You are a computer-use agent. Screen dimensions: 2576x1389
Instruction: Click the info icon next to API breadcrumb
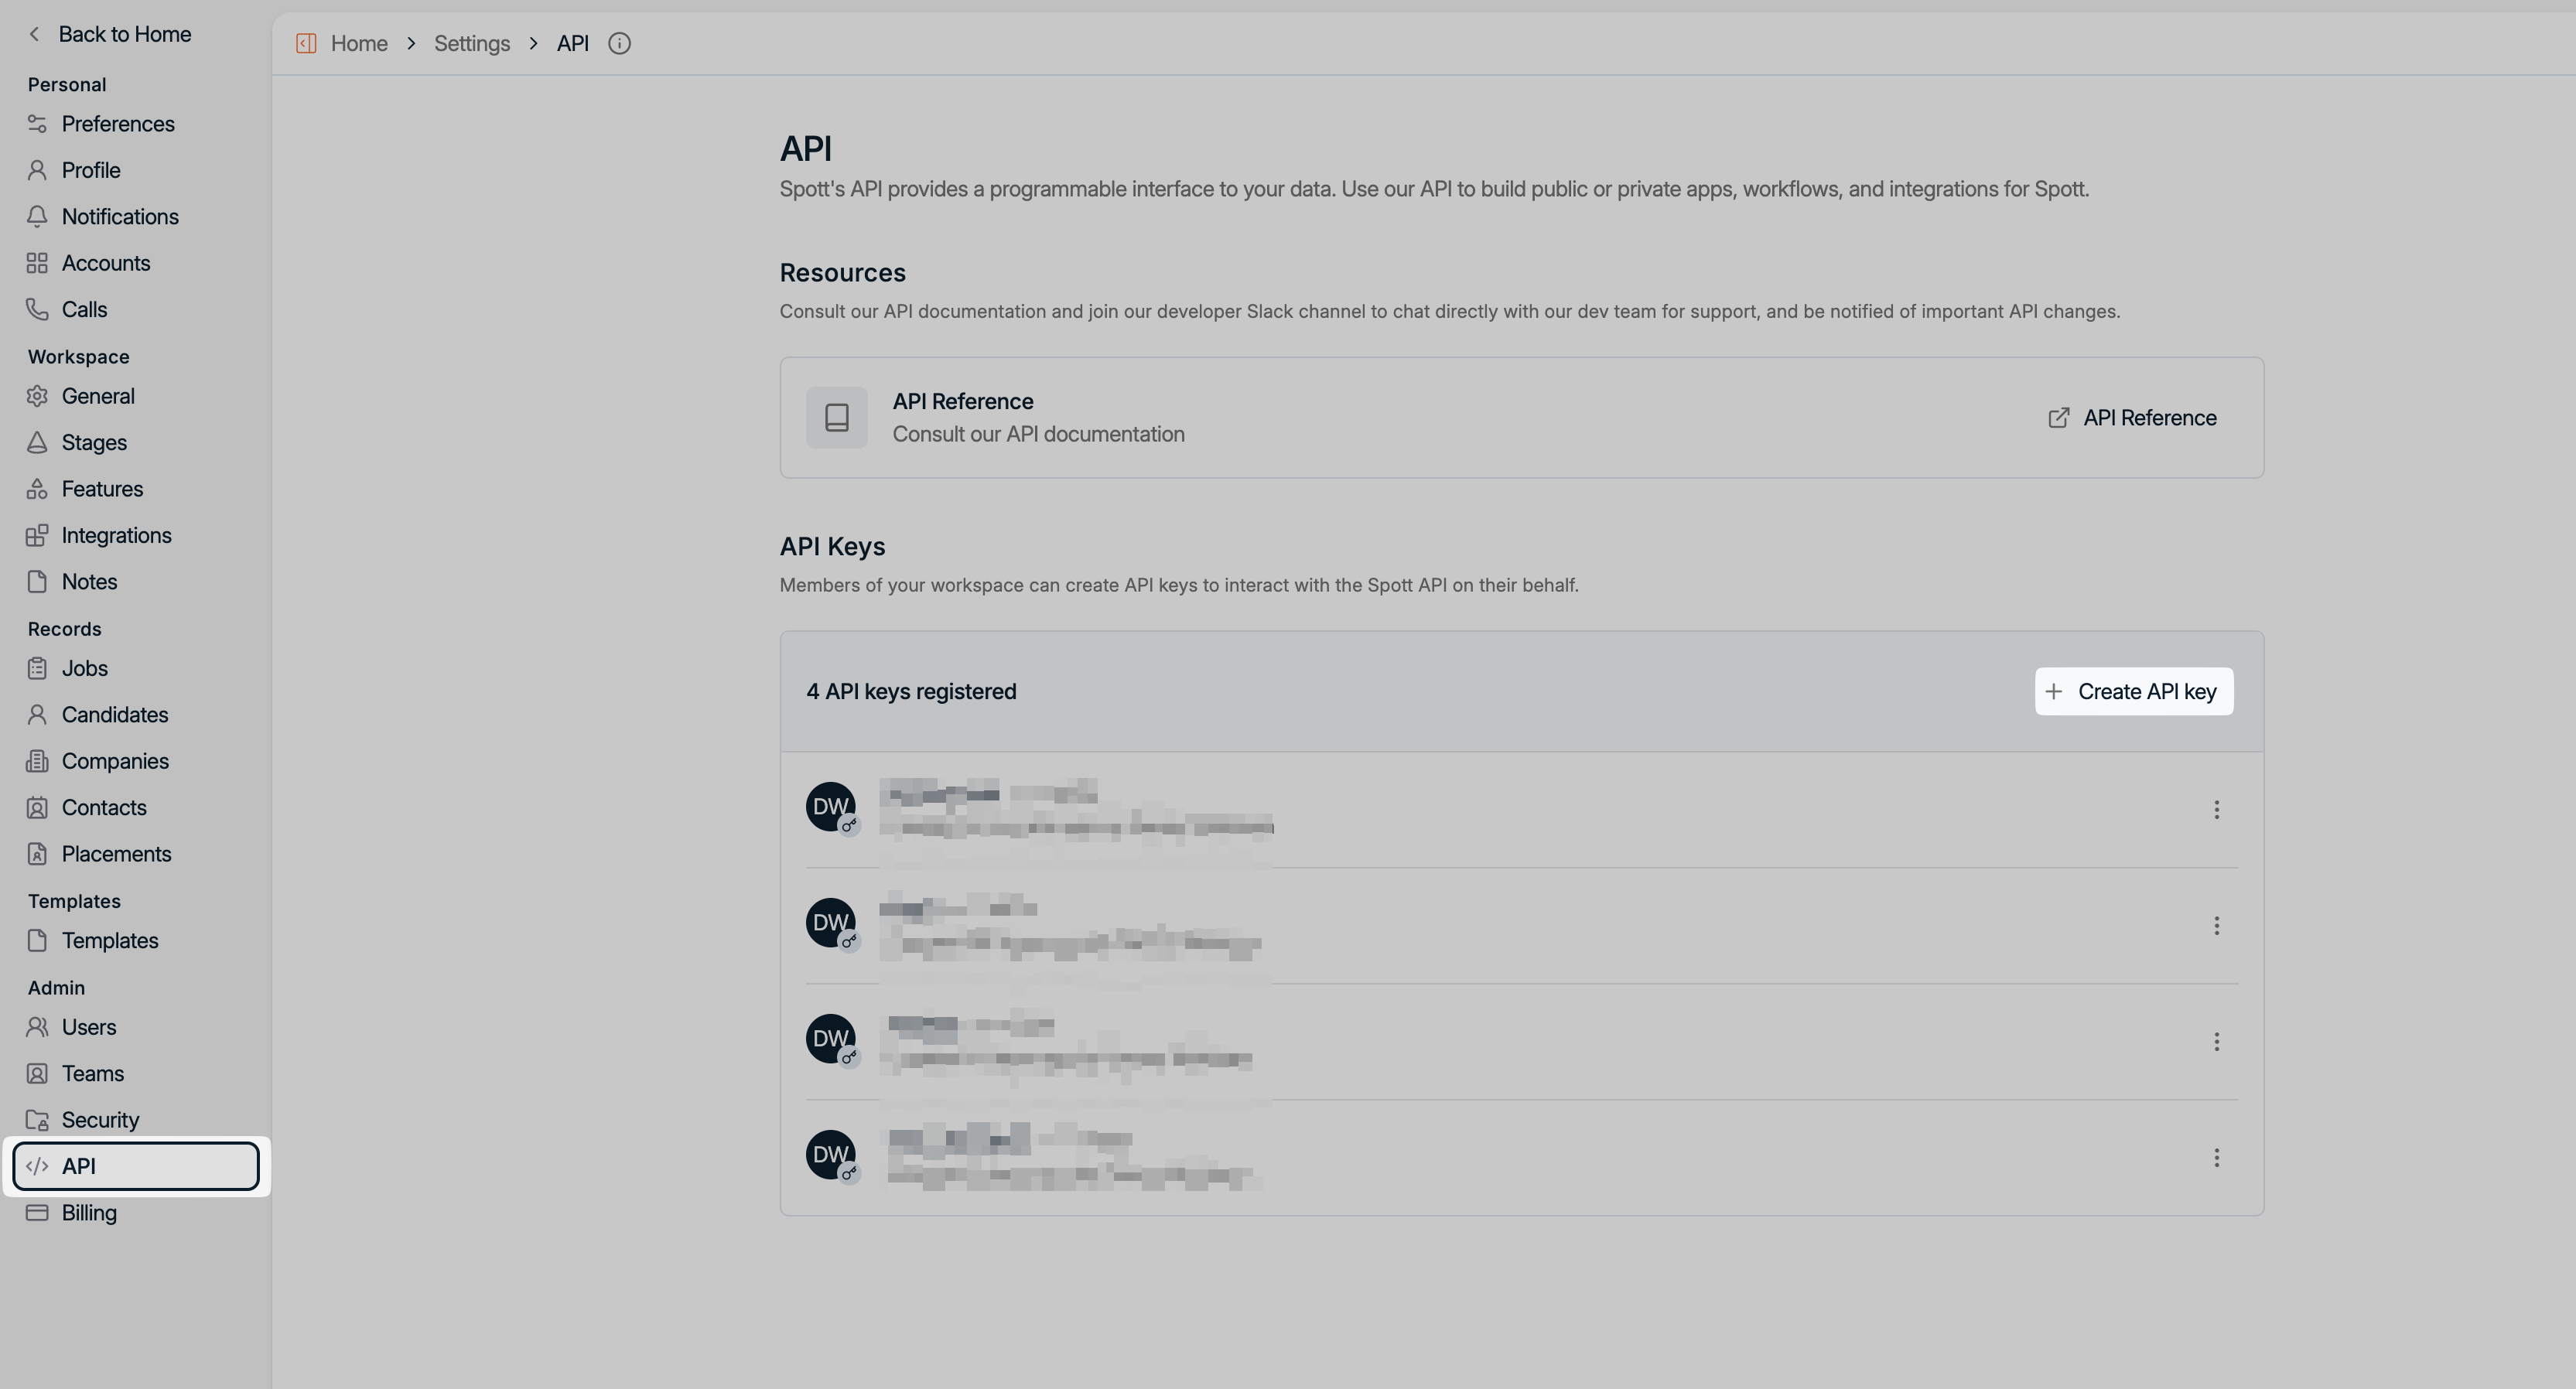[619, 43]
